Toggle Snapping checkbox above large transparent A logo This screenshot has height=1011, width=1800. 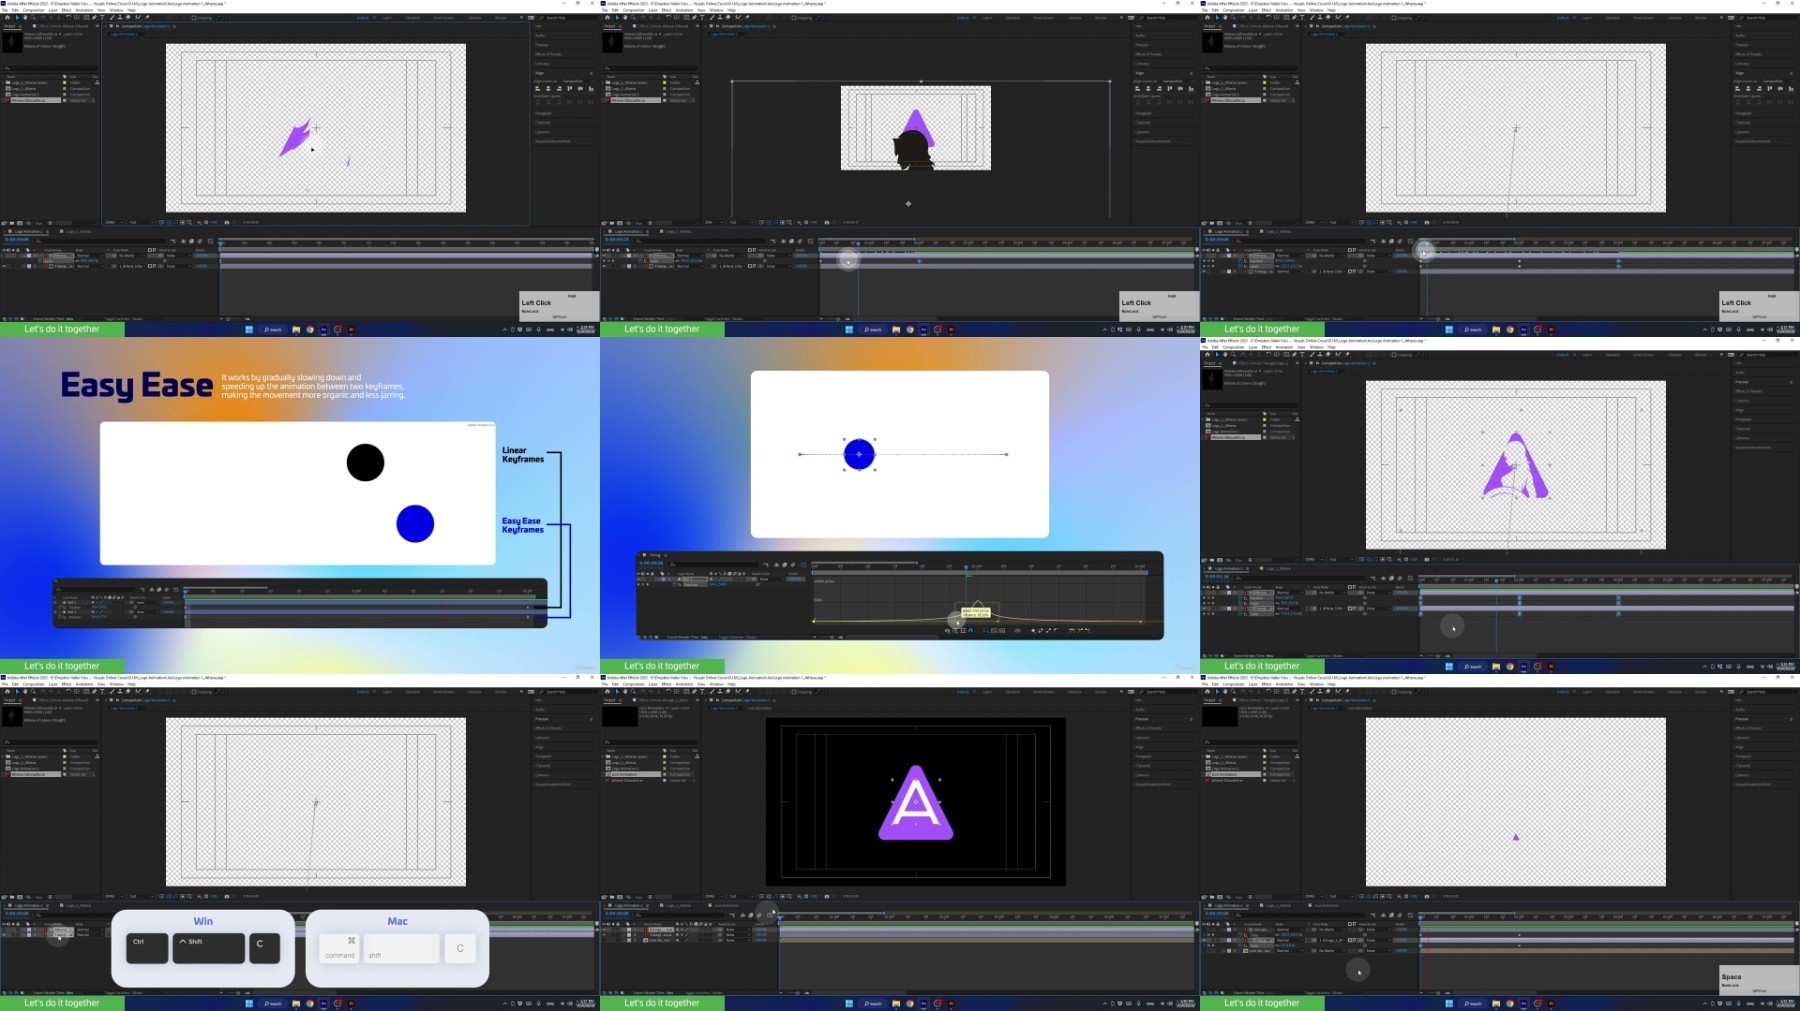pyautogui.click(x=1394, y=354)
